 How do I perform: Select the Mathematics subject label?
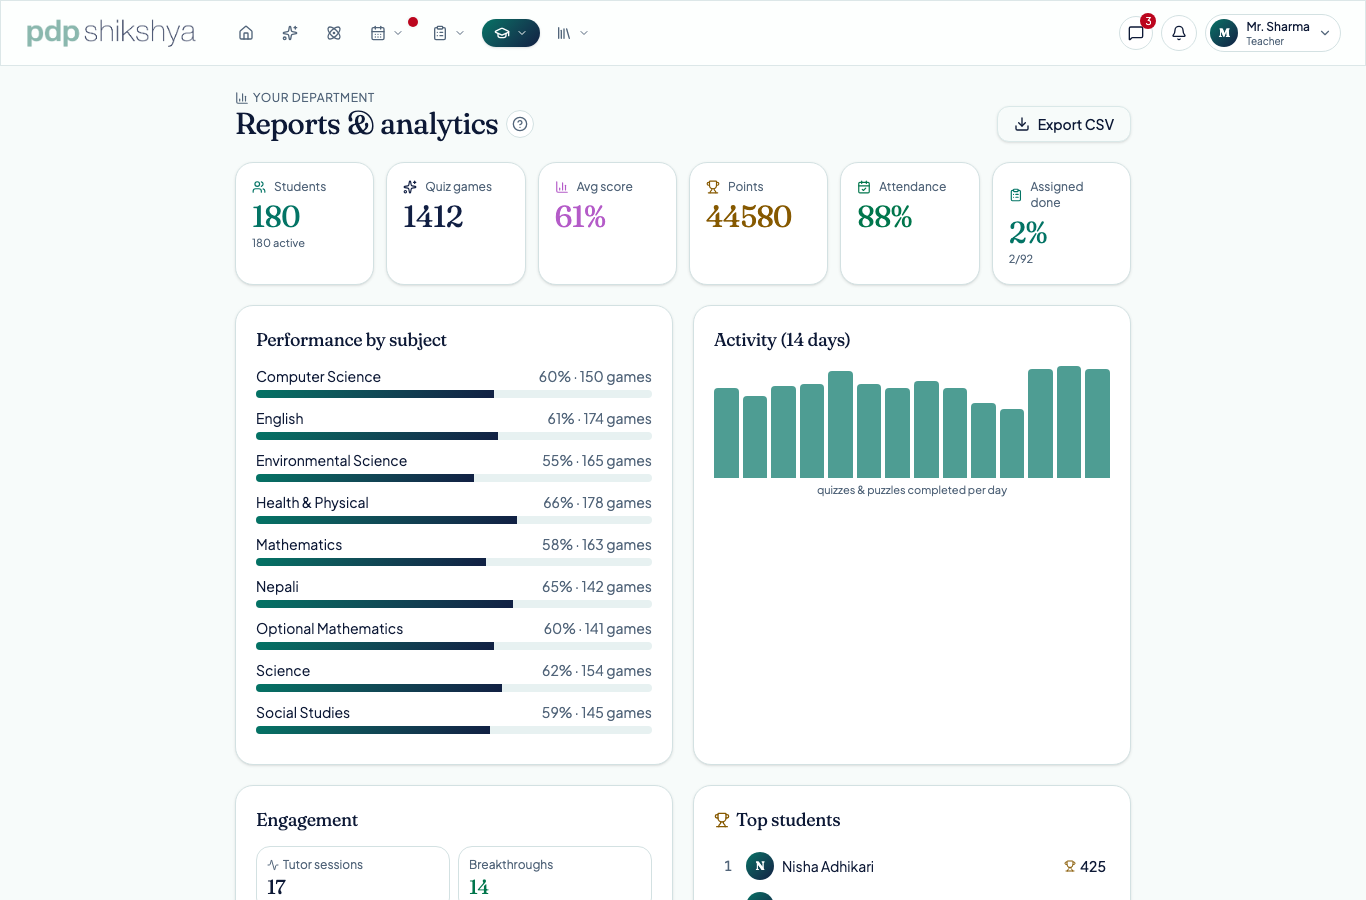pyautogui.click(x=299, y=545)
